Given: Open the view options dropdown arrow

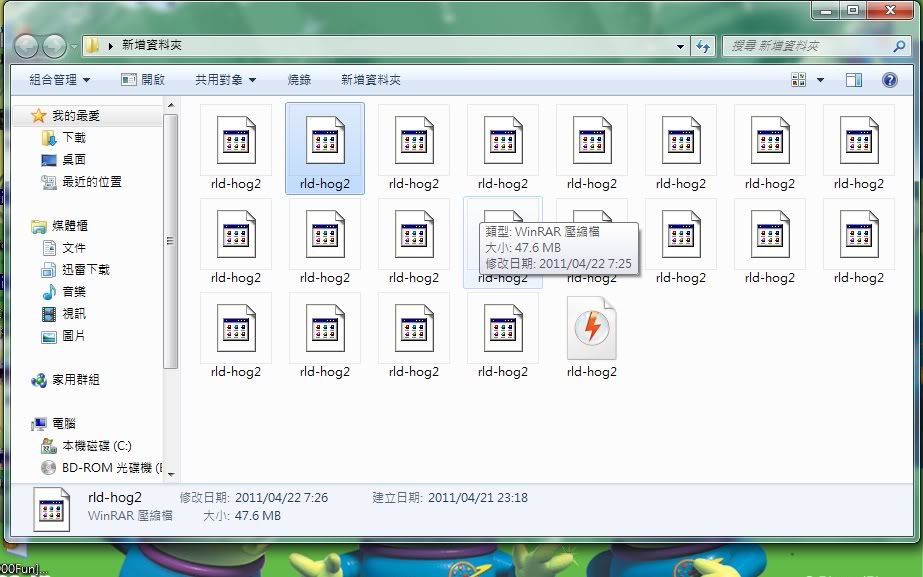Looking at the screenshot, I should [821, 80].
